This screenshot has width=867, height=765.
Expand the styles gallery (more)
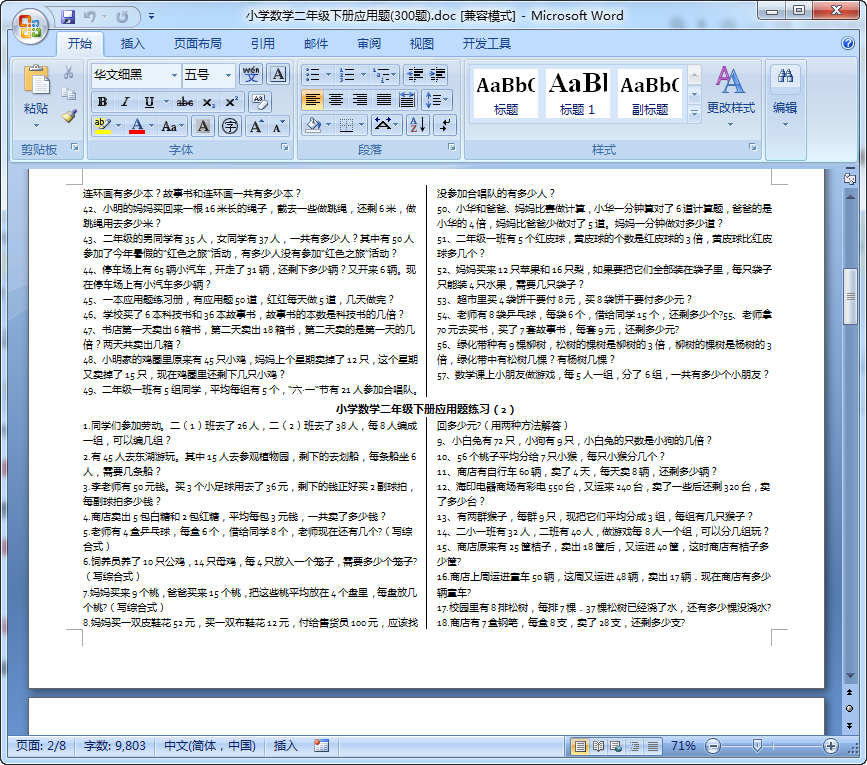click(x=694, y=113)
